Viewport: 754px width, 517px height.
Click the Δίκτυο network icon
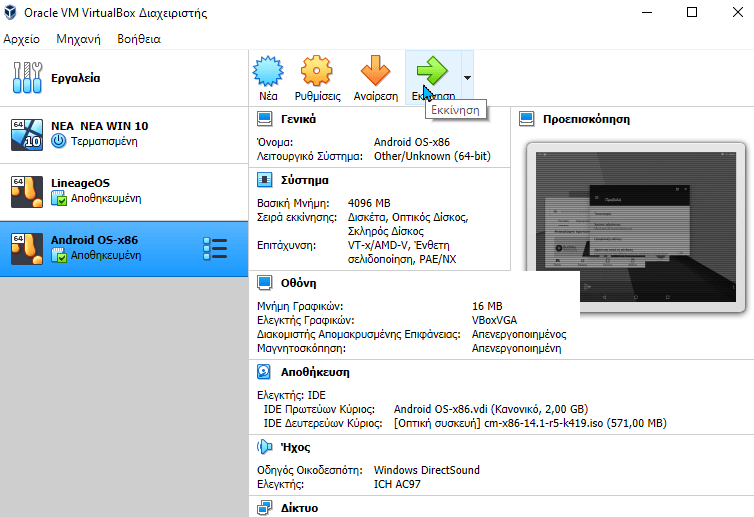264,508
